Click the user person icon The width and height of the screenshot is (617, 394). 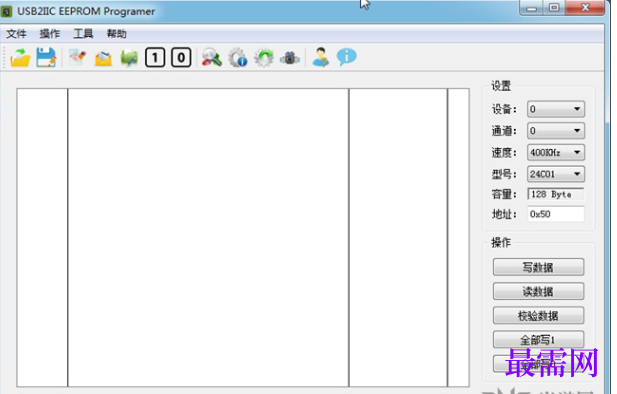pyautogui.click(x=321, y=57)
